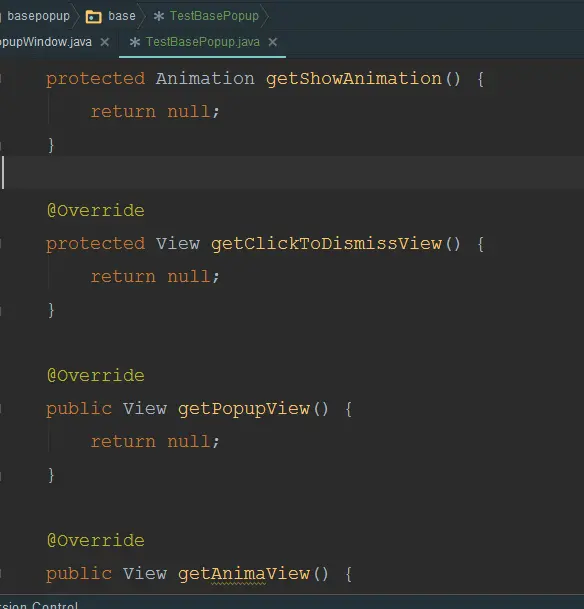
Task: Place cursor on getClickToDismissView method name
Action: click(x=326, y=244)
